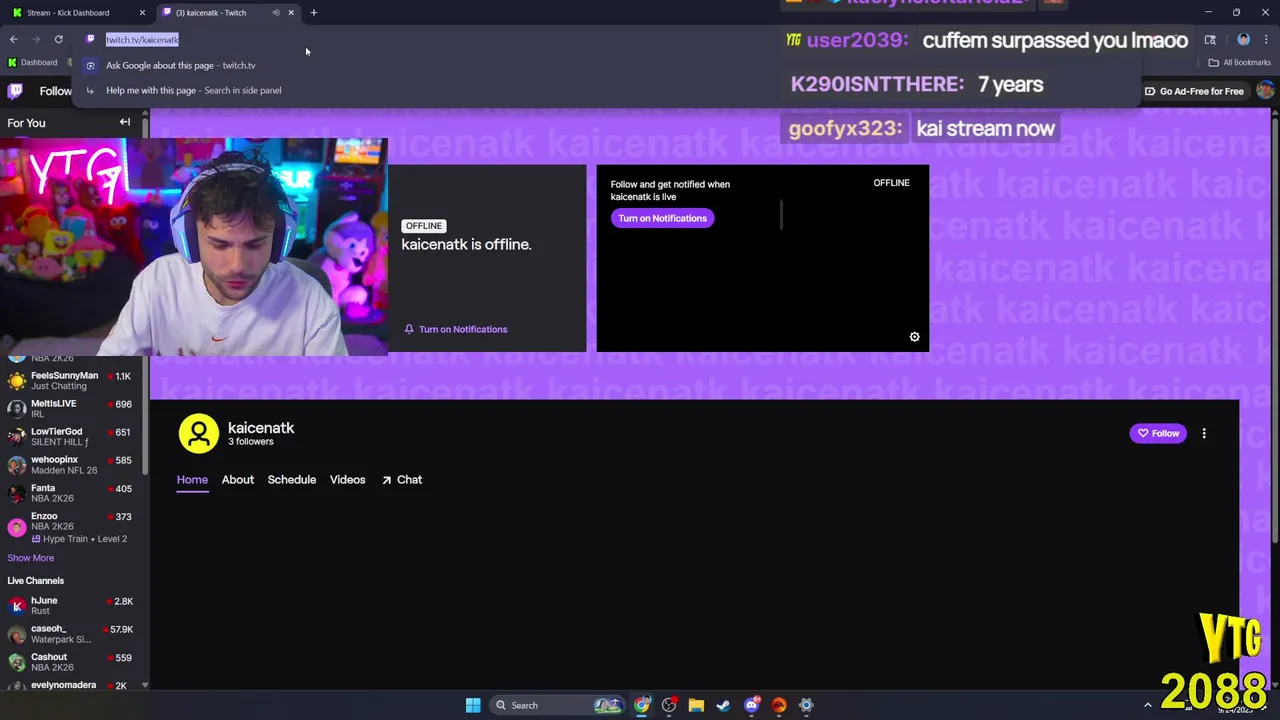Collapse the For You sidebar arrow
This screenshot has width=1280, height=720.
pyautogui.click(x=125, y=122)
